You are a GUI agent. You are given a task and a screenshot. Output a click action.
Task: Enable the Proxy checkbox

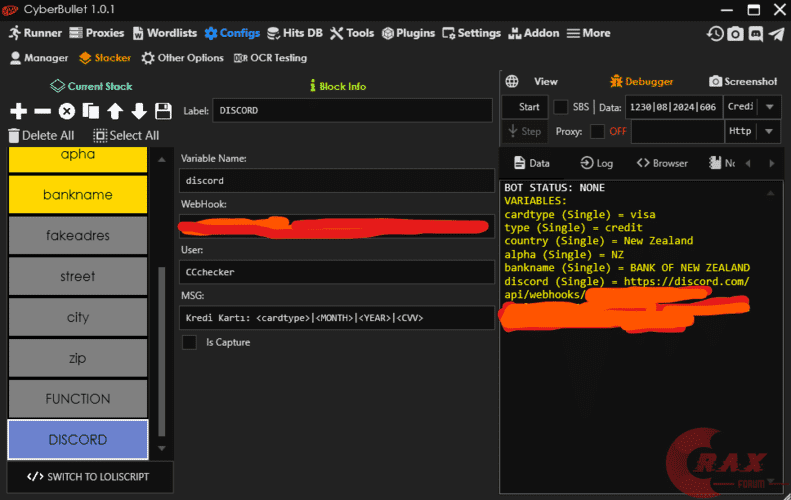click(597, 131)
